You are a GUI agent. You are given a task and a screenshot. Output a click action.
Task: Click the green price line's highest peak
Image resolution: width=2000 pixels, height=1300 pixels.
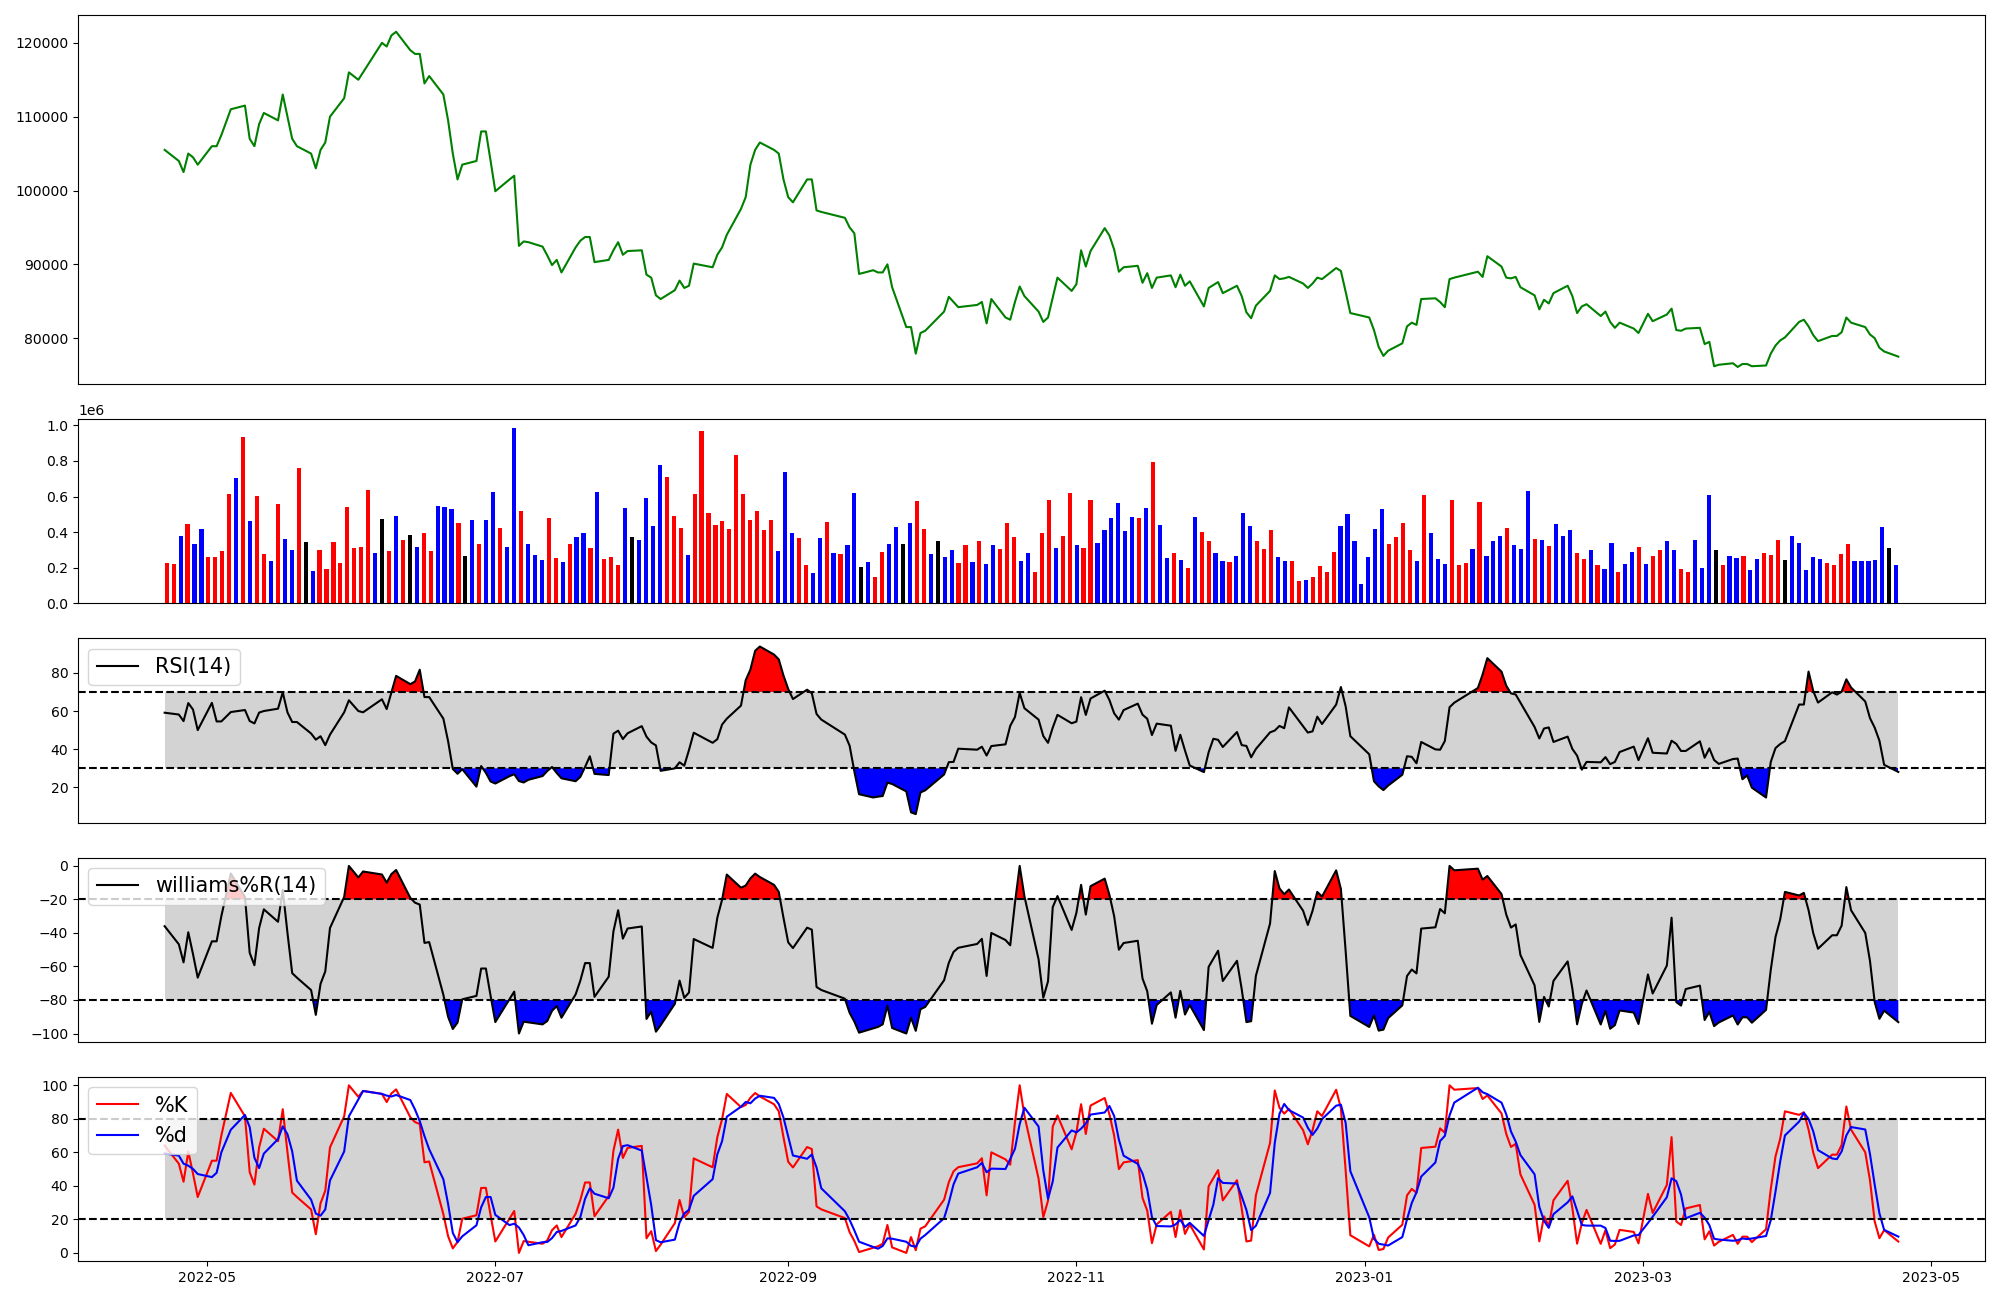396,33
